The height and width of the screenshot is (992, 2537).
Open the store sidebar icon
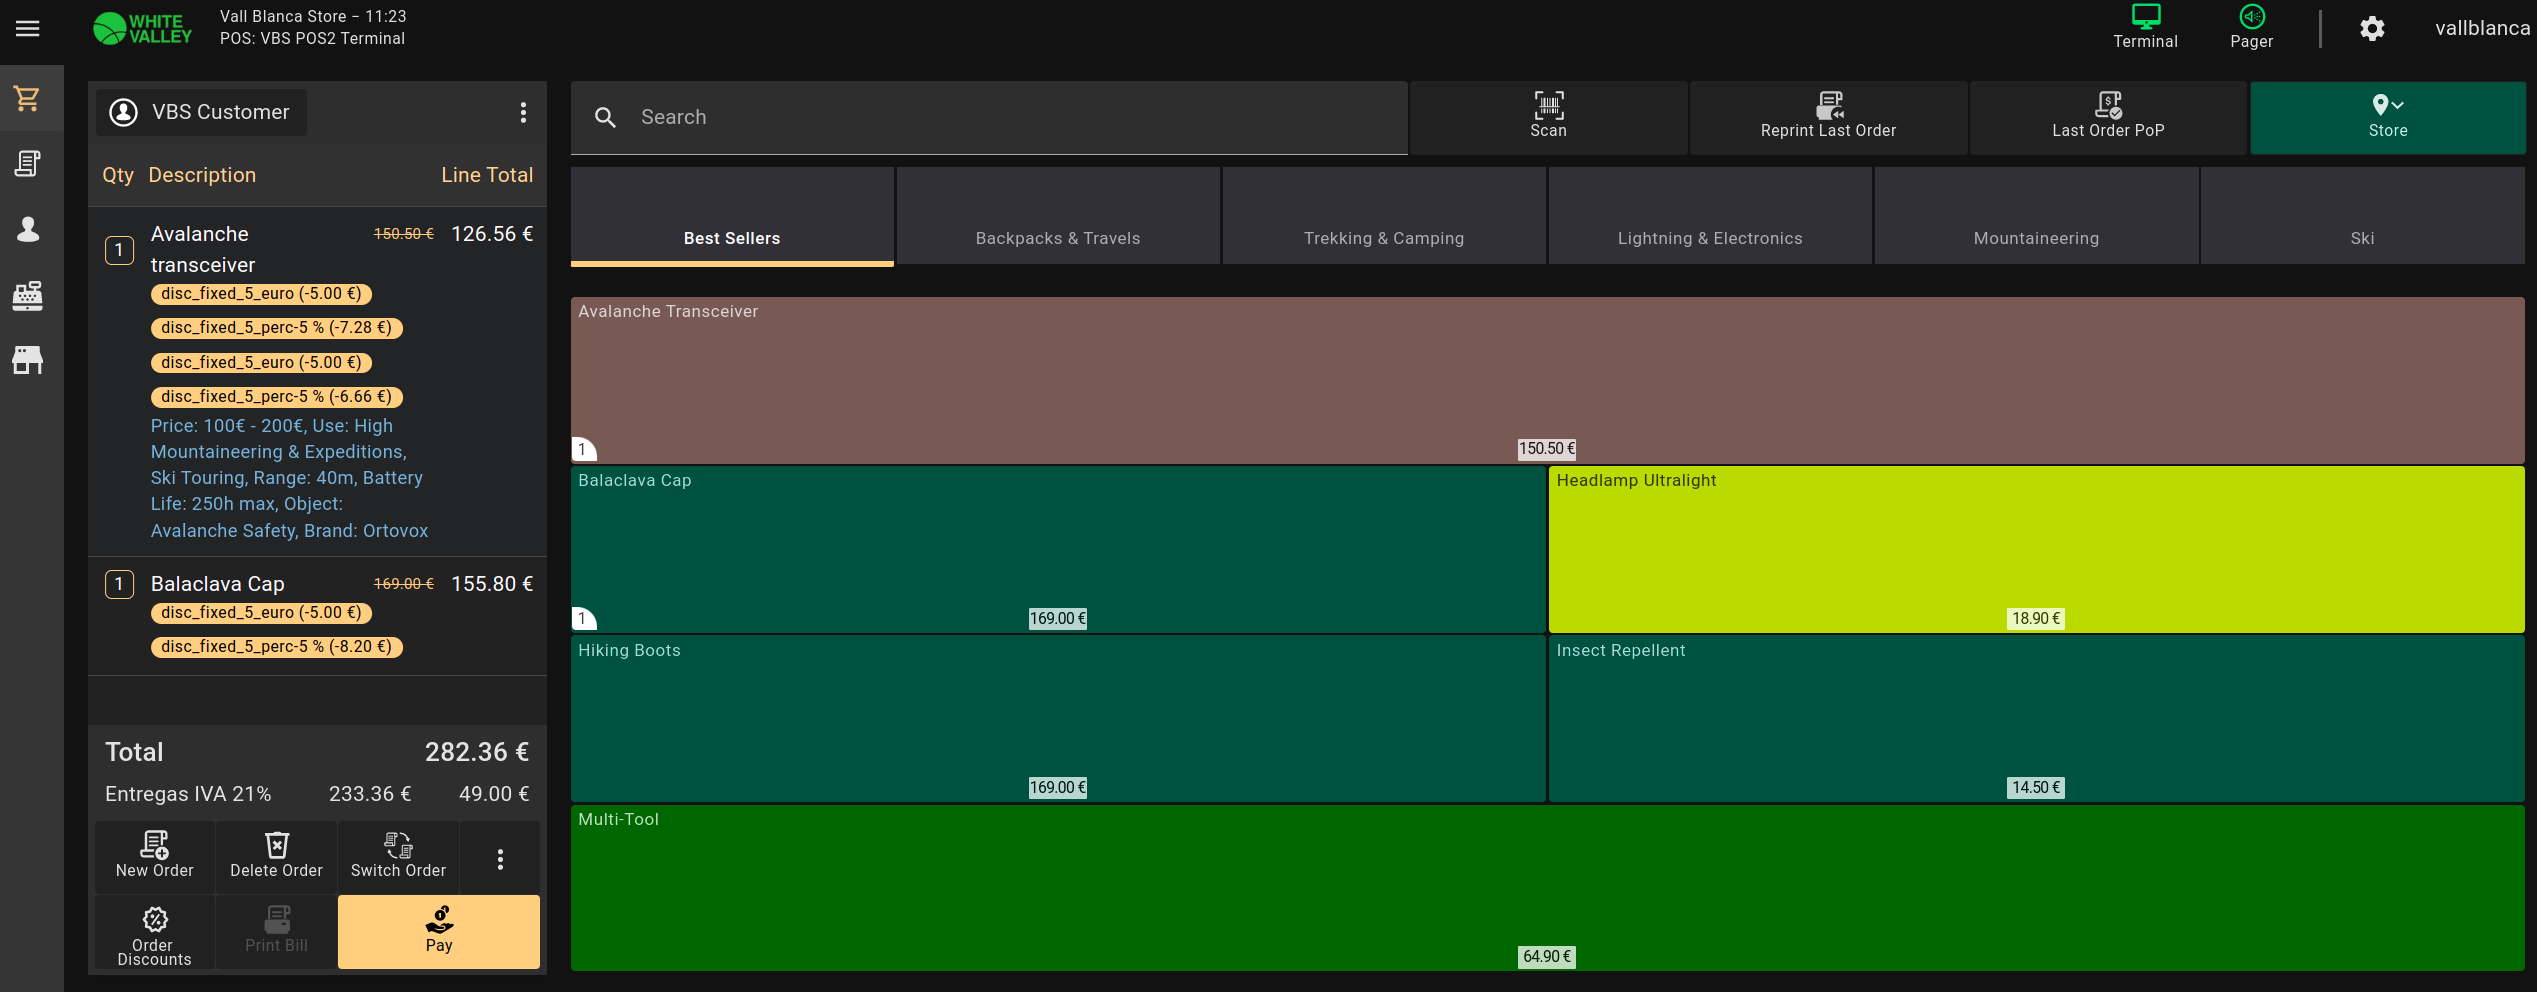click(x=28, y=360)
